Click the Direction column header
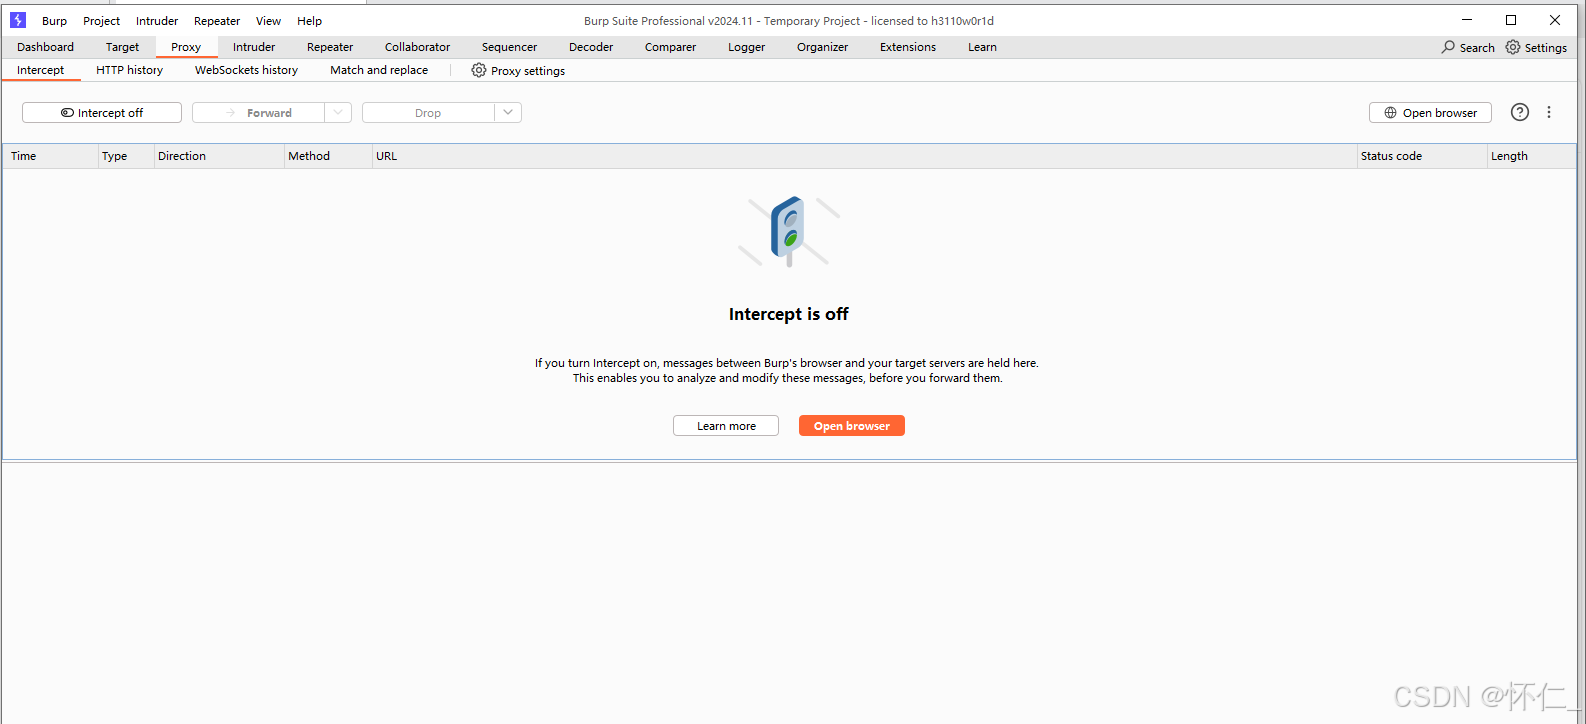Viewport: 1586px width, 724px height. 220,156
